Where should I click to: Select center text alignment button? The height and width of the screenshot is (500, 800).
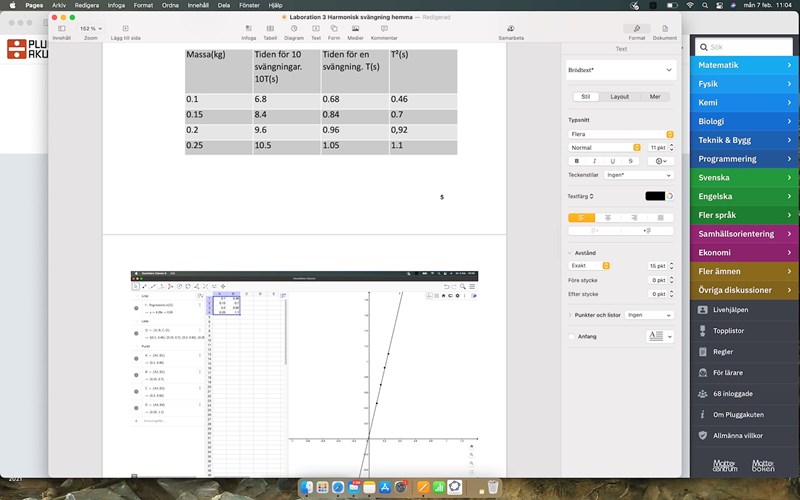click(x=607, y=217)
